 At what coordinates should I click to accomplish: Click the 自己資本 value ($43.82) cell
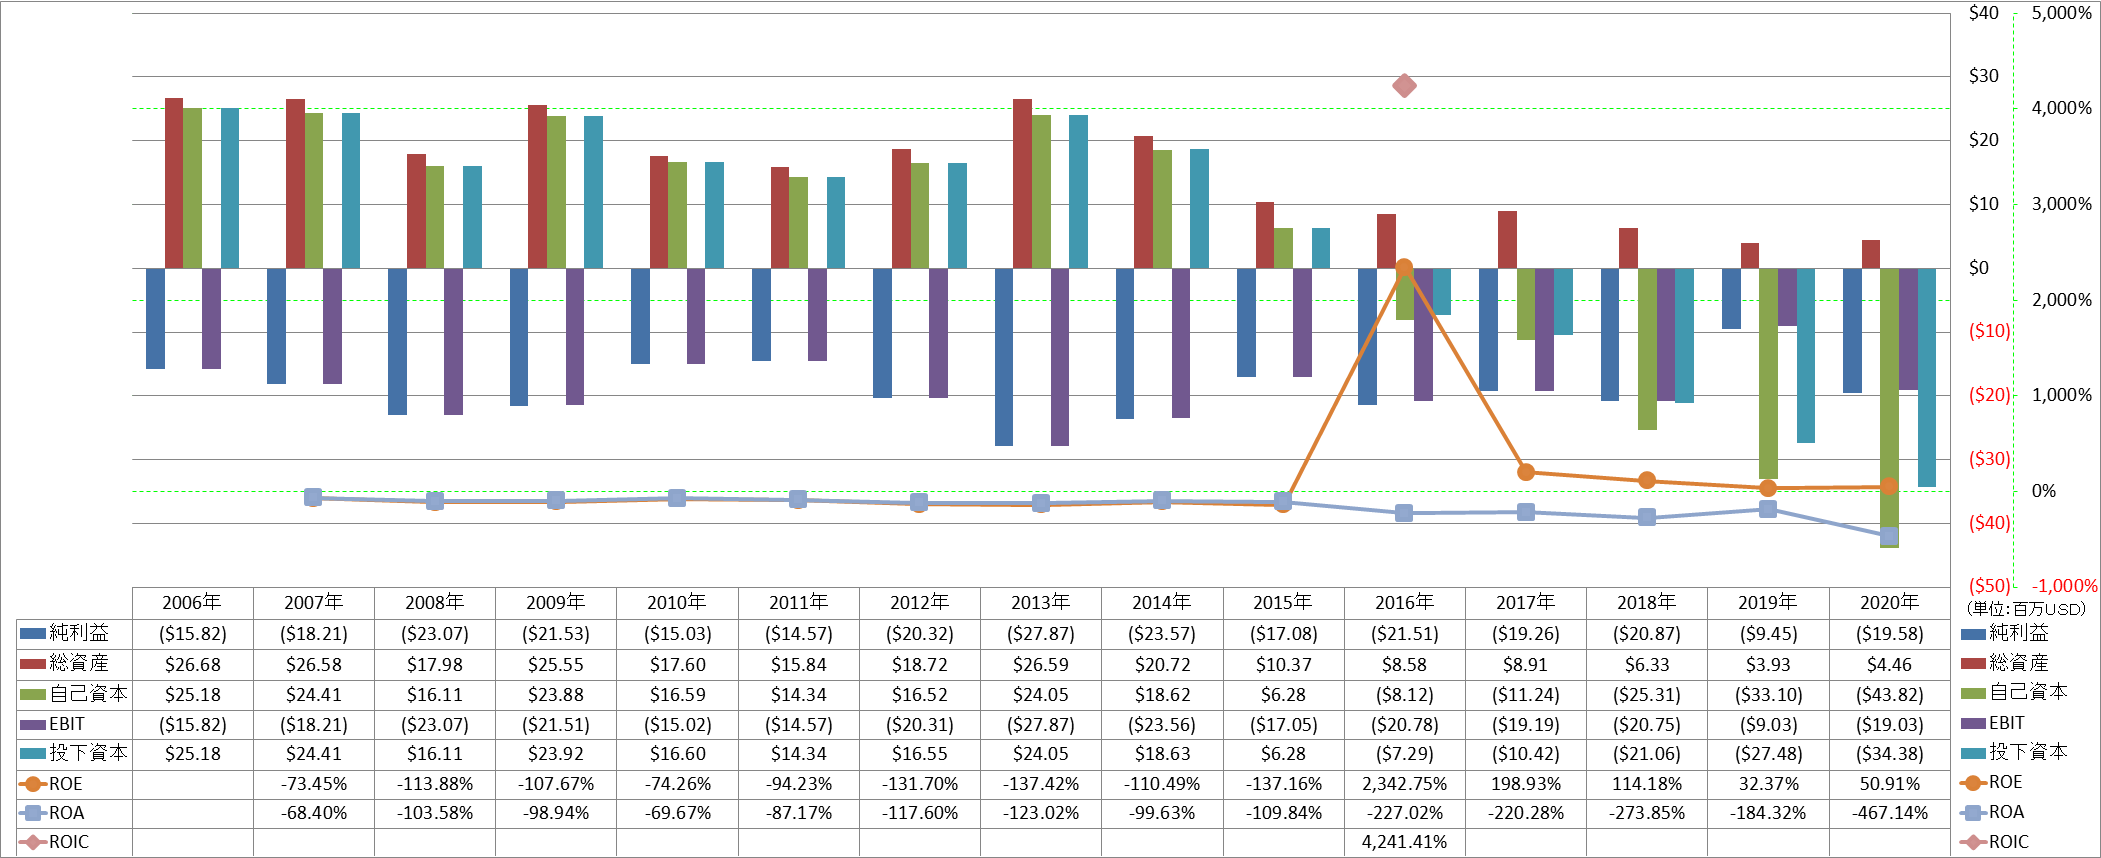click(x=1890, y=694)
